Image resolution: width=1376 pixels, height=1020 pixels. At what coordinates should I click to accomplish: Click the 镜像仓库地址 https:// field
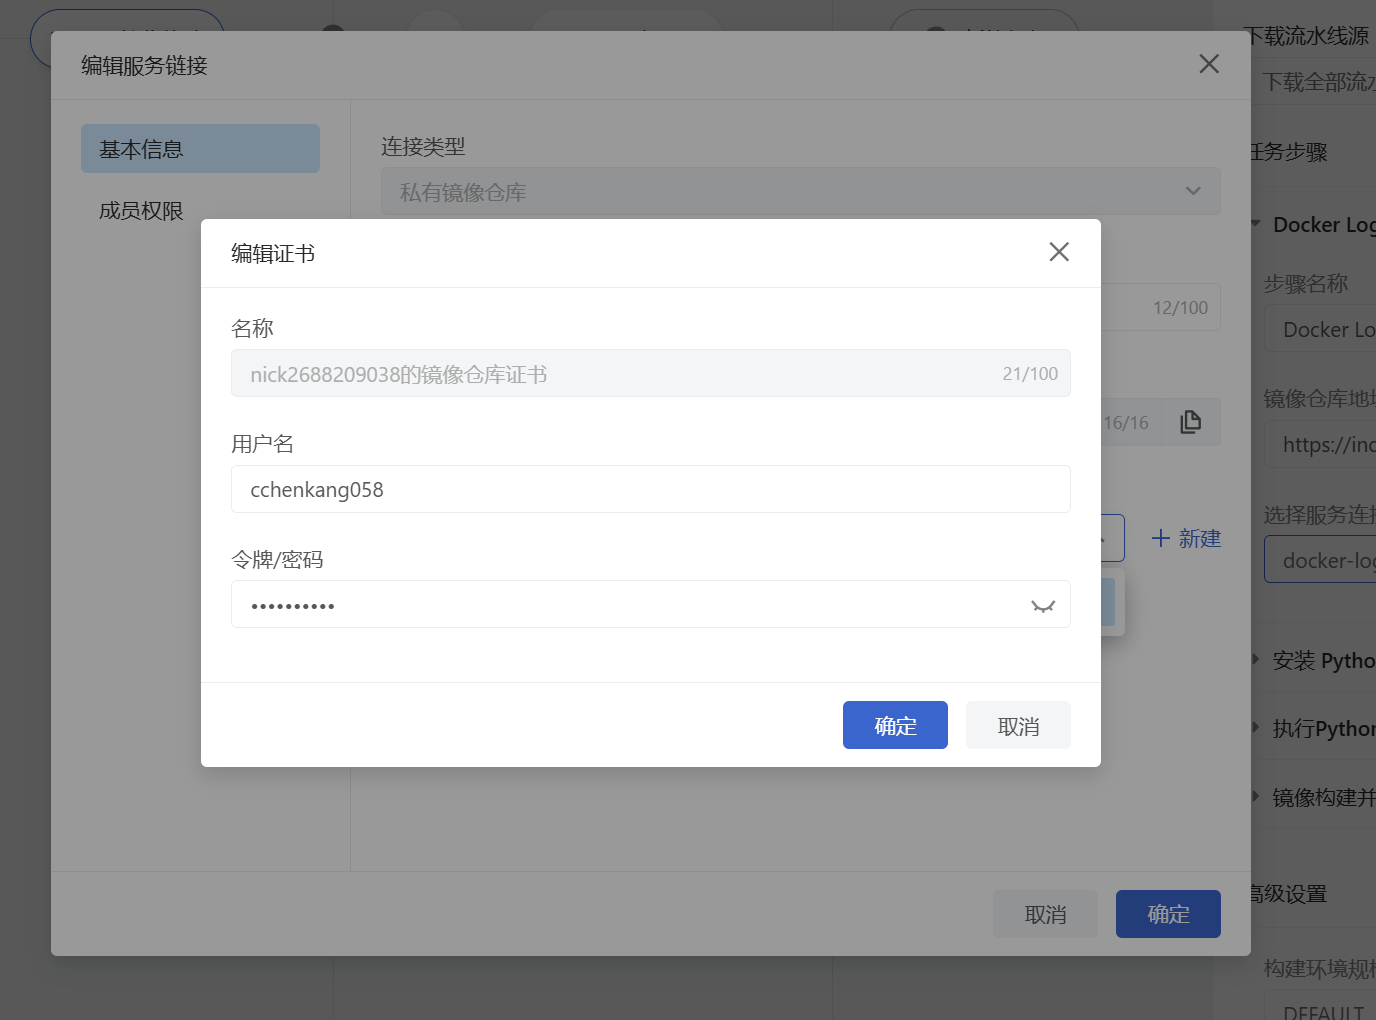[1320, 444]
